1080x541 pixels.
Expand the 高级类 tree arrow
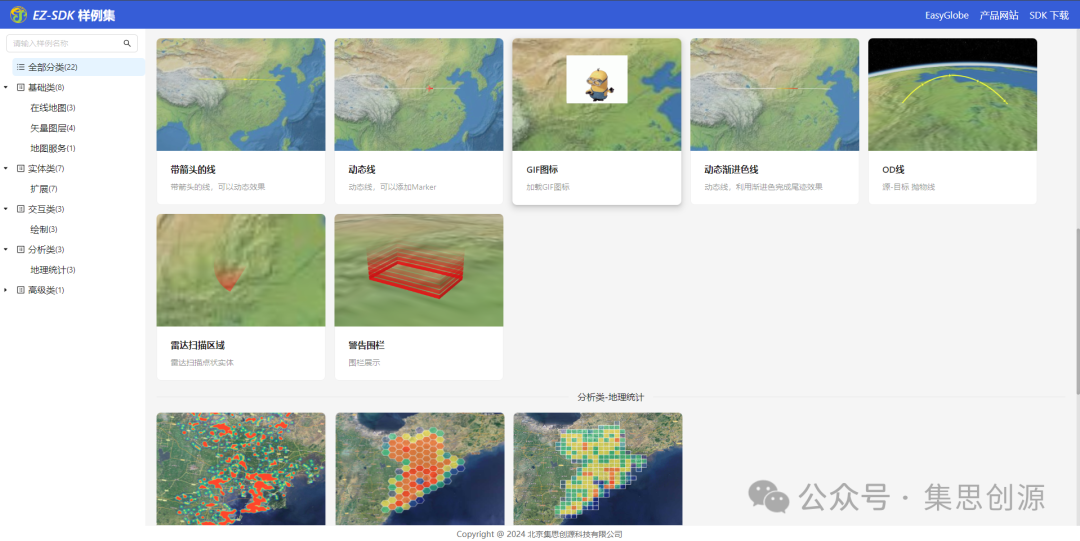point(6,290)
